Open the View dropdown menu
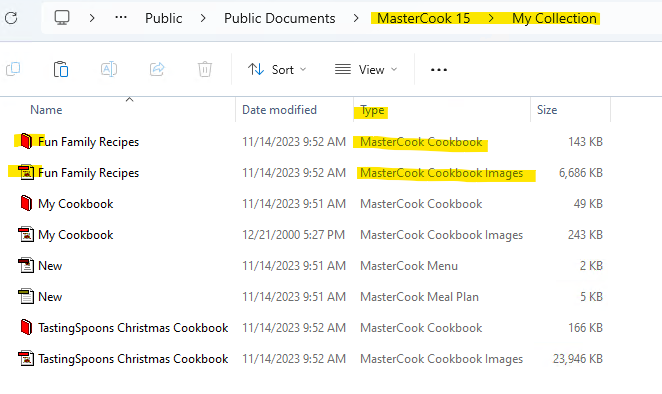The width and height of the screenshot is (662, 394). (366, 69)
